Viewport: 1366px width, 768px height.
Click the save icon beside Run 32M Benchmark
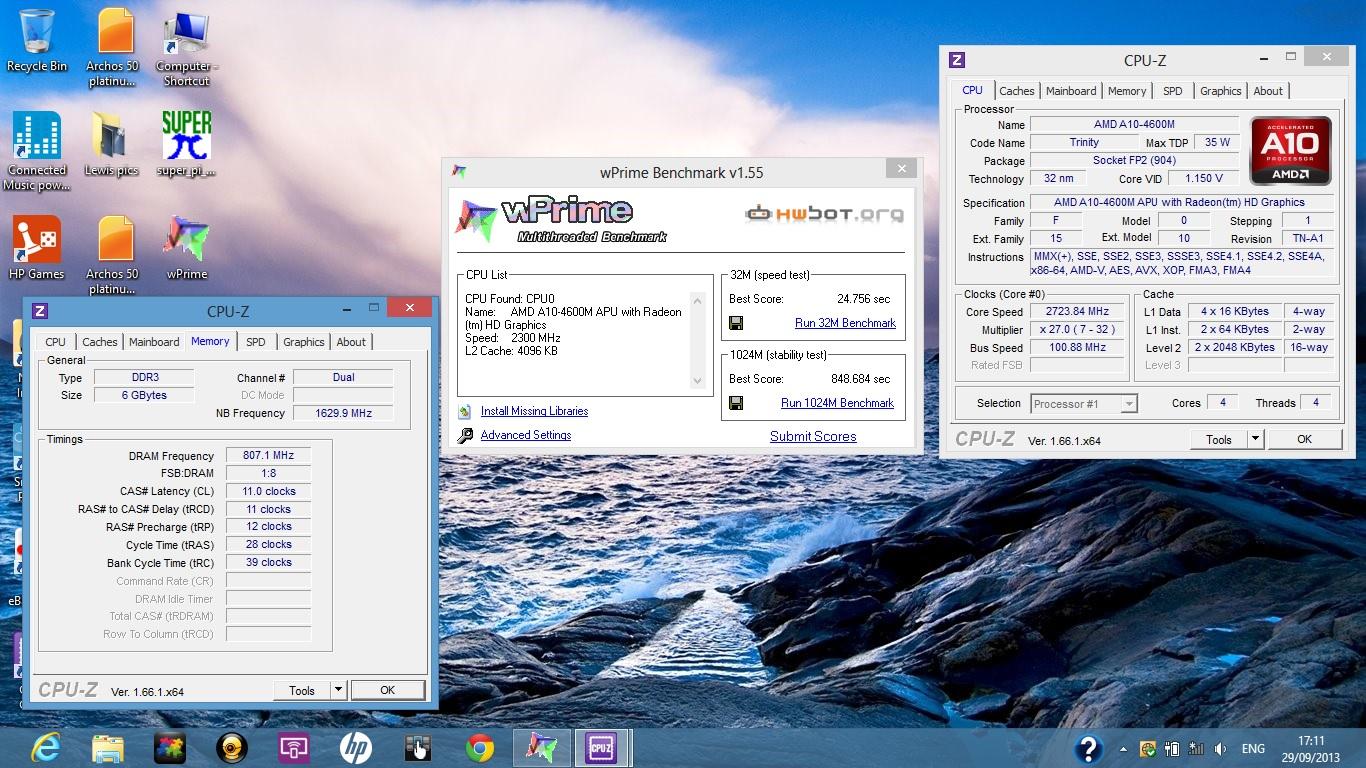pos(736,323)
